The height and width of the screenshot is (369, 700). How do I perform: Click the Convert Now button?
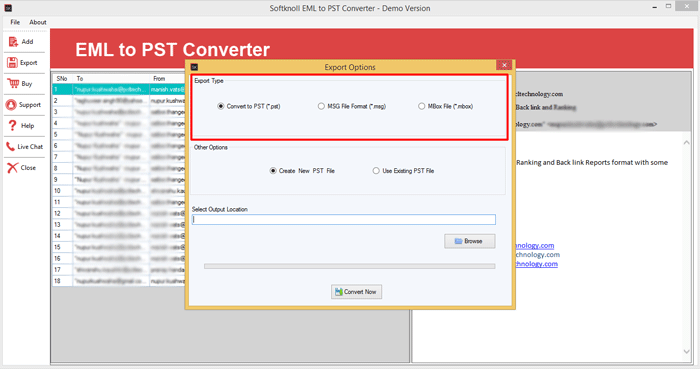pyautogui.click(x=356, y=292)
